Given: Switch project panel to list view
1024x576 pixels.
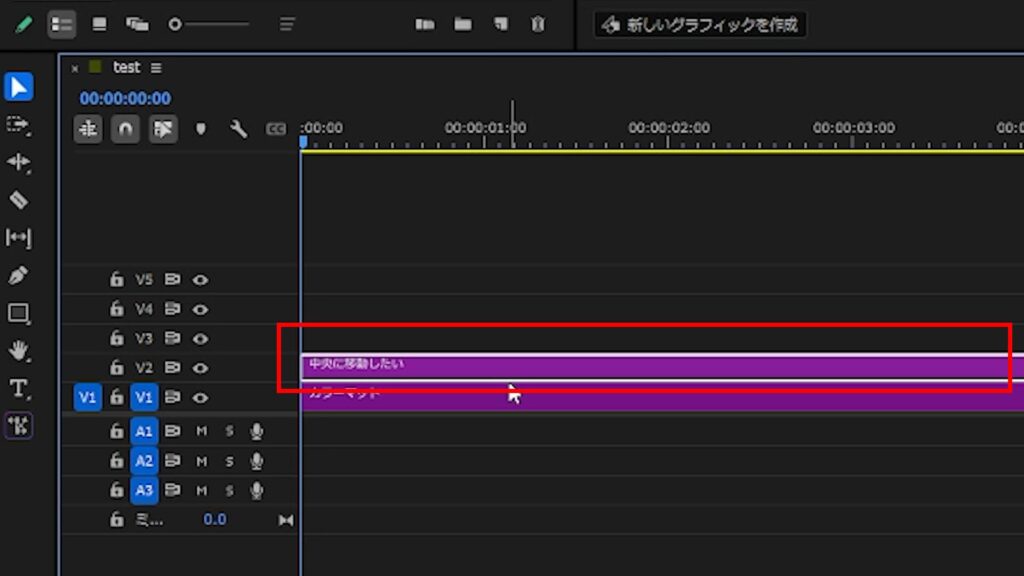Looking at the screenshot, I should [x=61, y=25].
